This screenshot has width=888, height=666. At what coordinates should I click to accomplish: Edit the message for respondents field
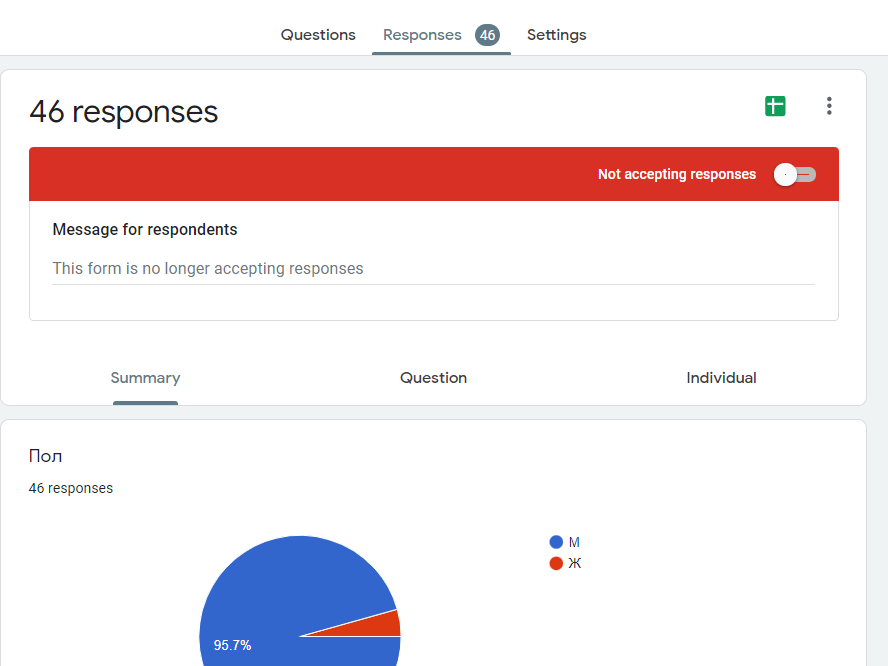coord(433,268)
